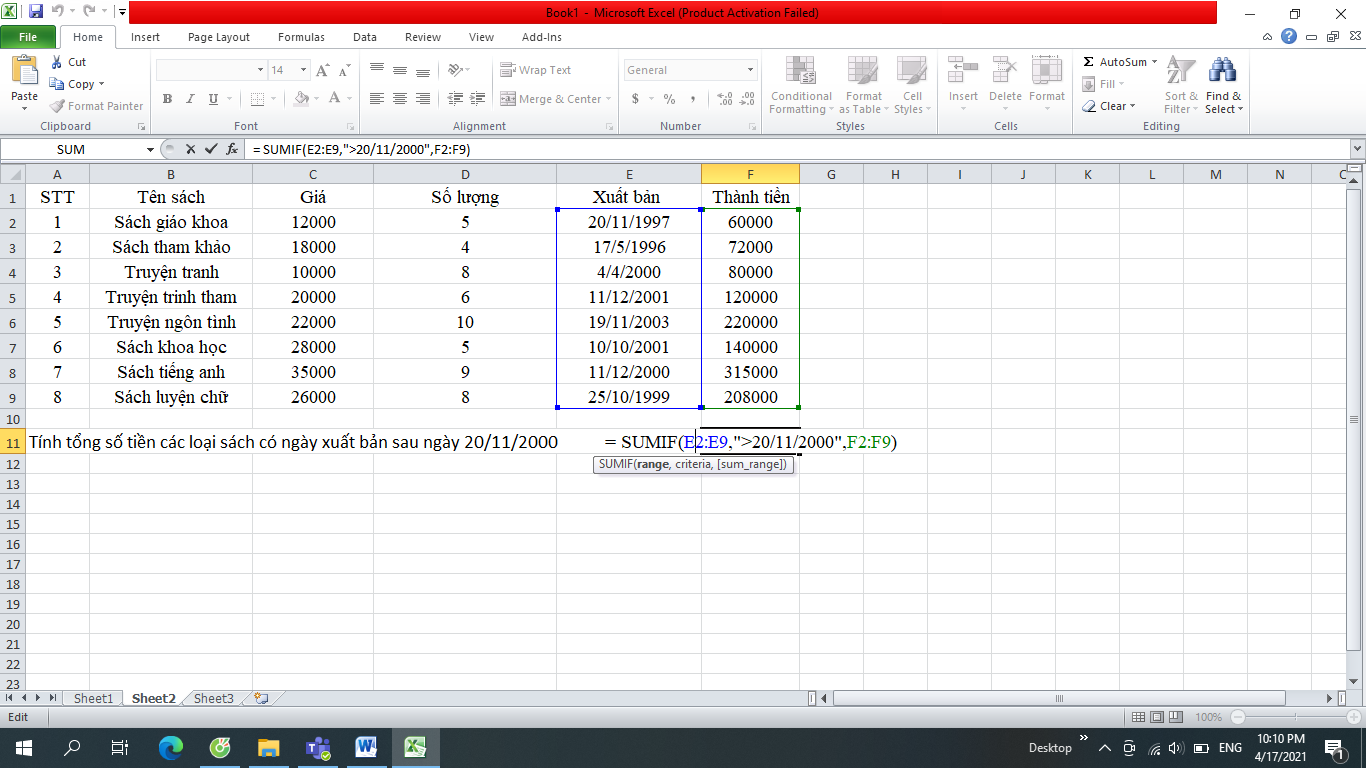Open the Number Format General dropdown
1366x768 pixels.
tap(751, 70)
